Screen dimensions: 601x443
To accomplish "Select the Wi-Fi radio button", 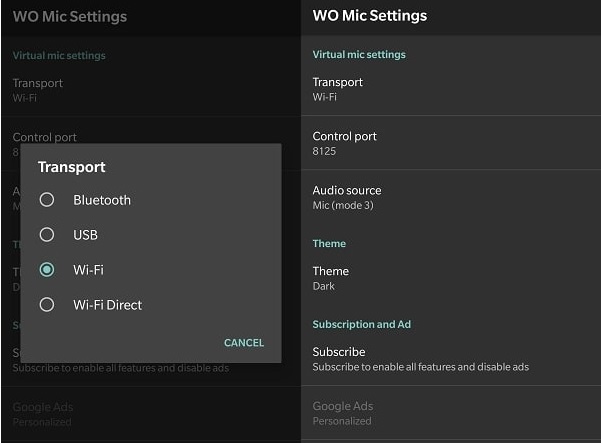I will pos(47,270).
